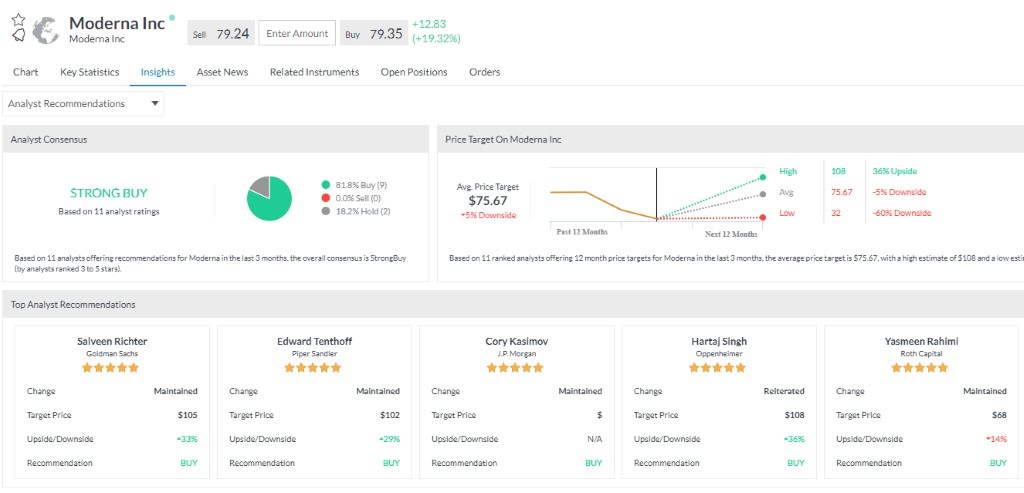Click Hartaj Singh's five-star rating

click(x=718, y=368)
